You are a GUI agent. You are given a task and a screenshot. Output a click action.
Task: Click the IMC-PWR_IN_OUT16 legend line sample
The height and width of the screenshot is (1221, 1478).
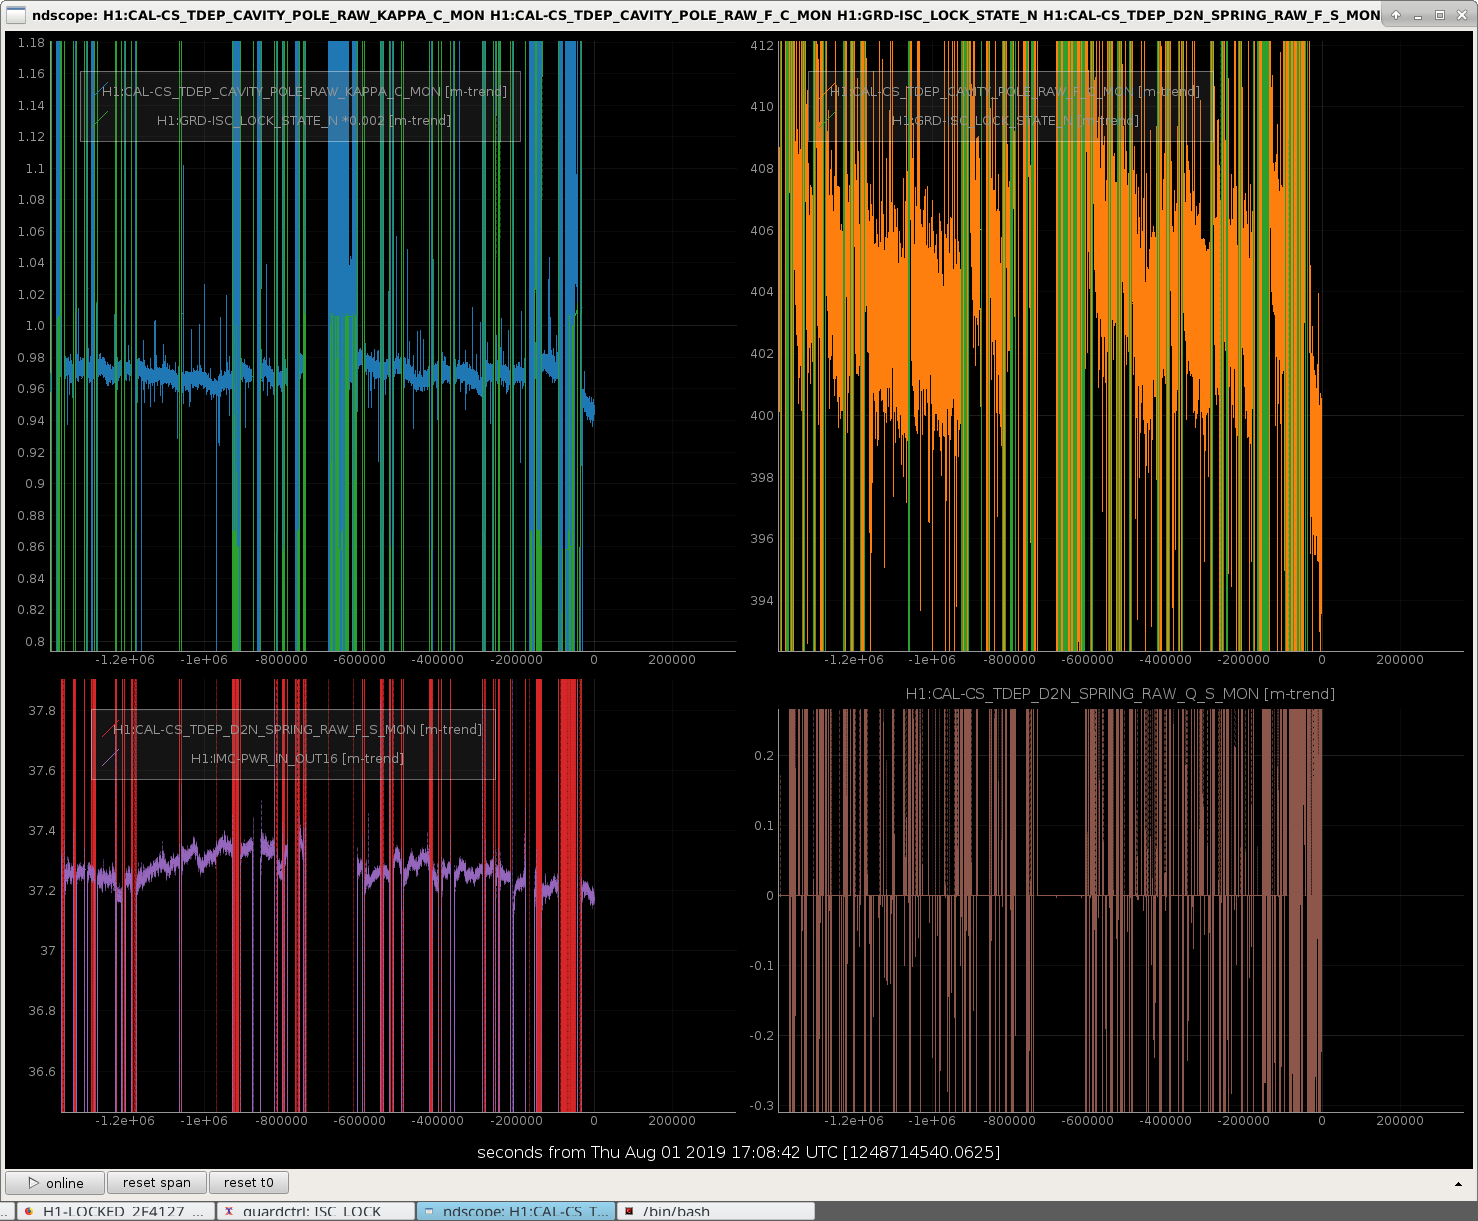pyautogui.click(x=110, y=758)
